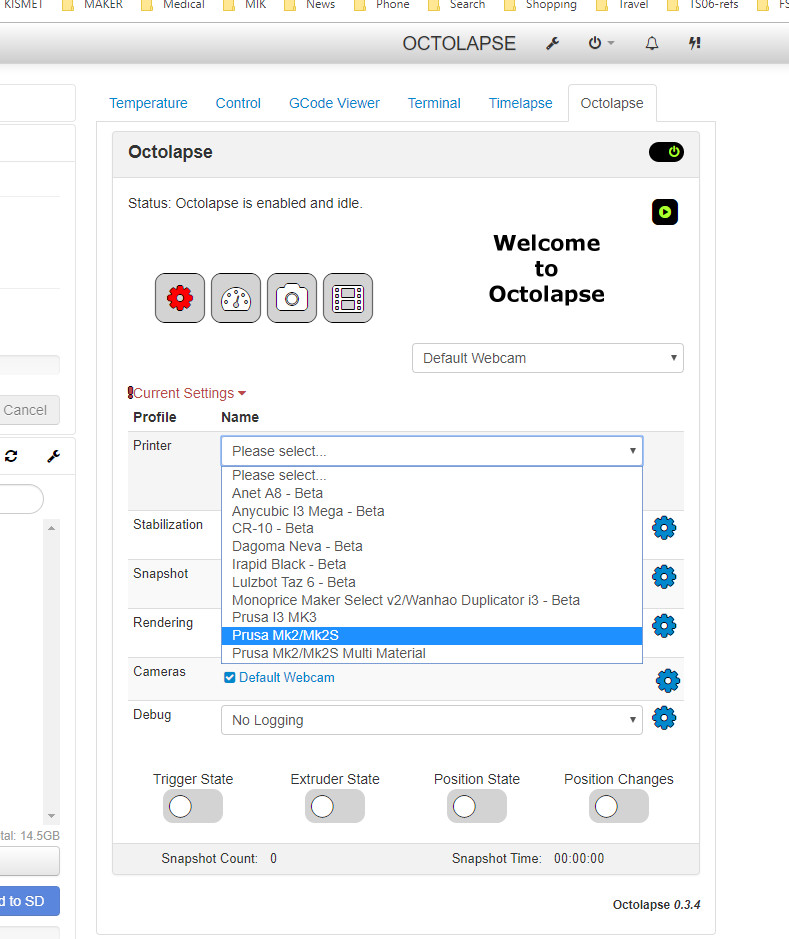The image size is (789, 939).
Task: Switch to the GCode Viewer tab
Action: pyautogui.click(x=334, y=103)
